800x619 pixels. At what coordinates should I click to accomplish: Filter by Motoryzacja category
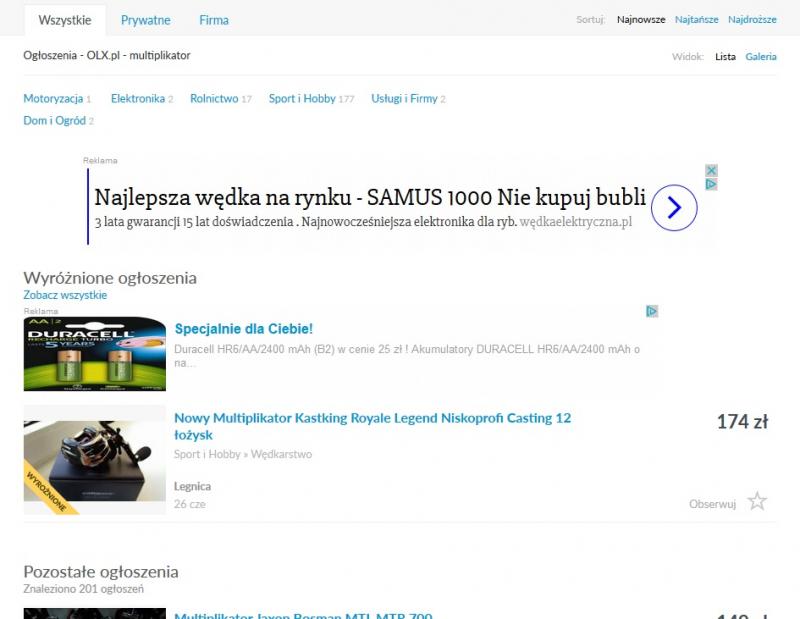53,99
